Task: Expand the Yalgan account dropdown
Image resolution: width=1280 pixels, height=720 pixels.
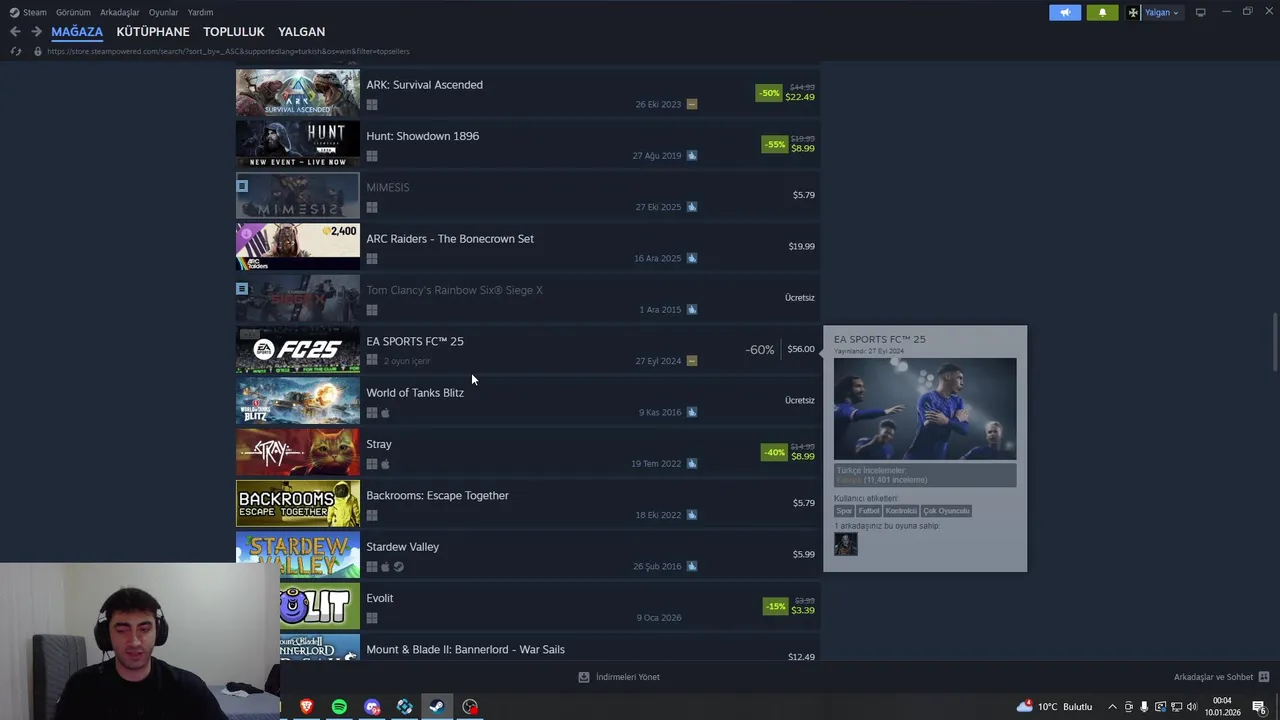Action: [1176, 13]
